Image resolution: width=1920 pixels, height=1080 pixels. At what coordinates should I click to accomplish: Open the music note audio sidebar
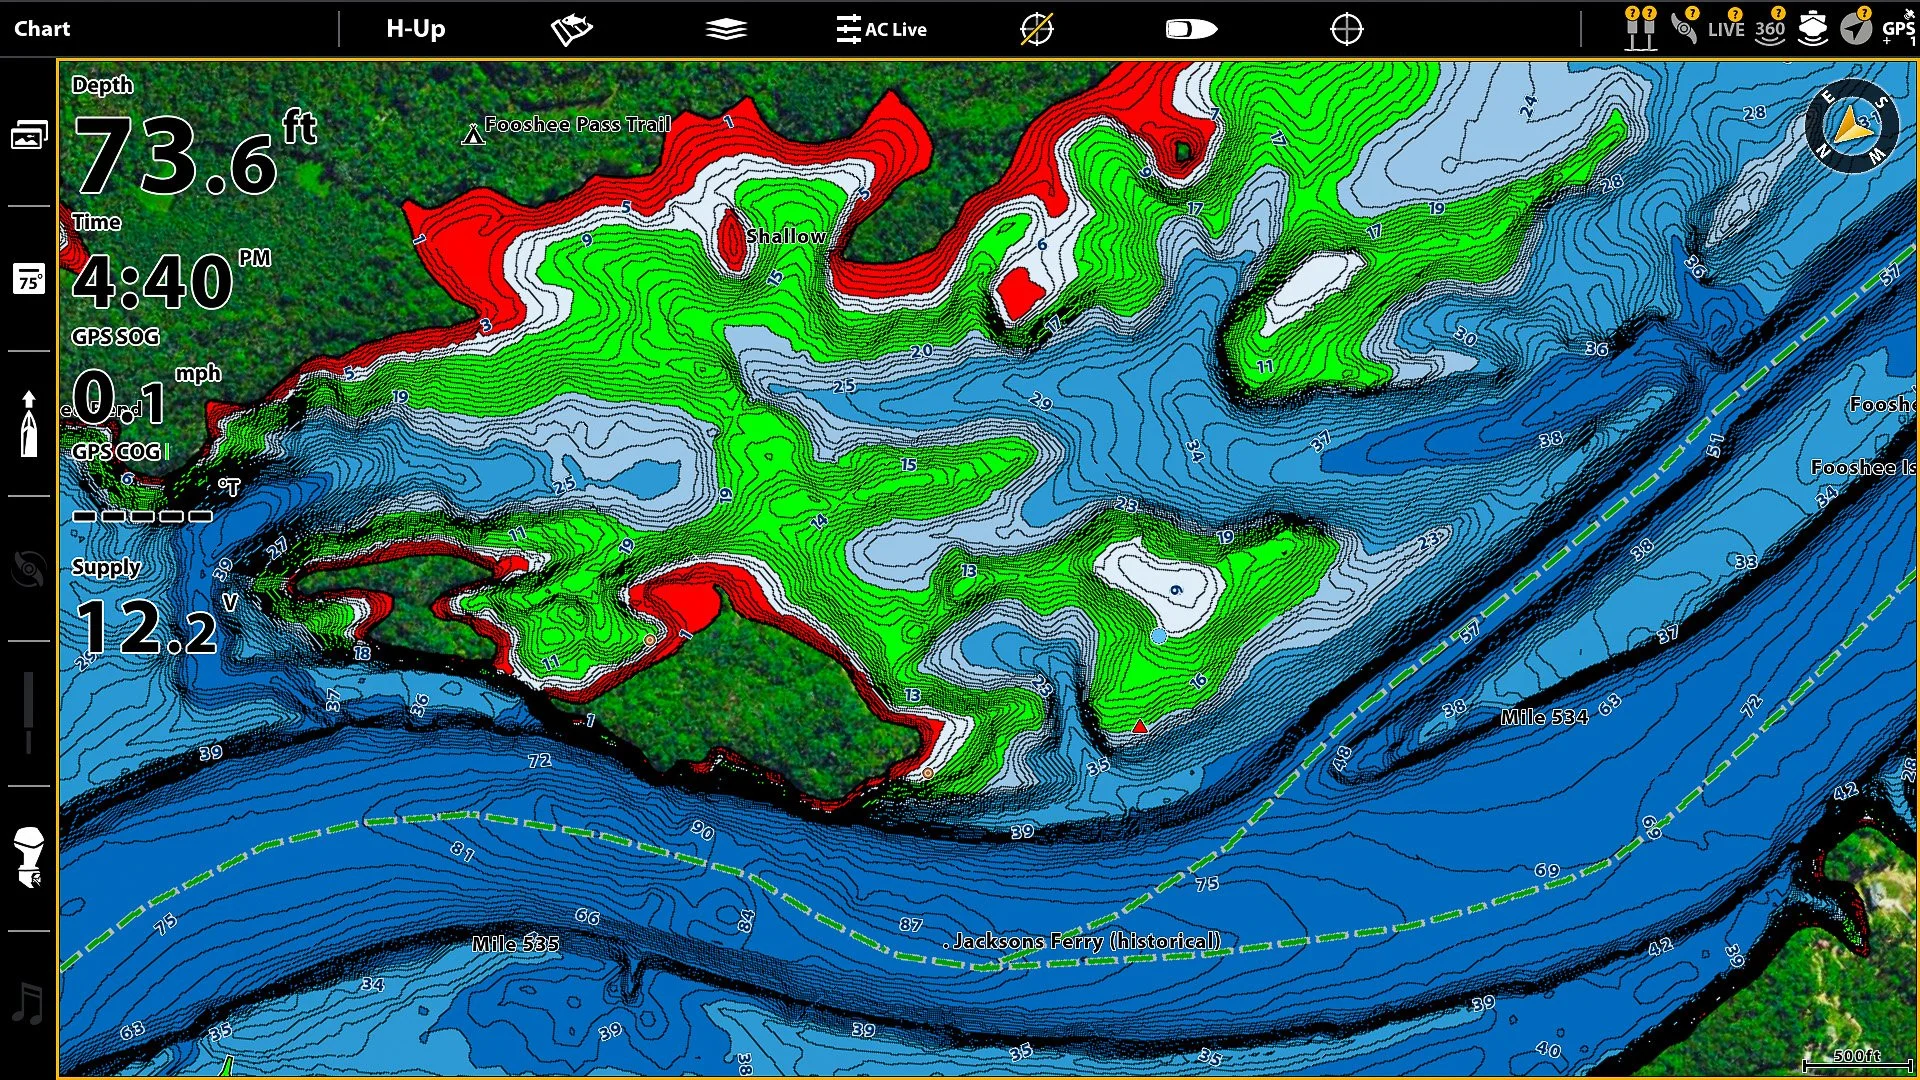pos(29,1003)
